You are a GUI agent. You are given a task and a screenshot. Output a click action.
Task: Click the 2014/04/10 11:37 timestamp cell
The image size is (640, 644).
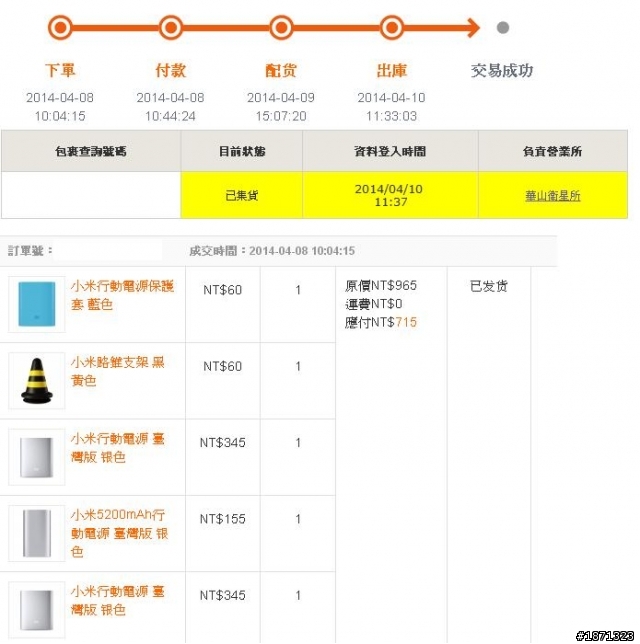click(390, 195)
